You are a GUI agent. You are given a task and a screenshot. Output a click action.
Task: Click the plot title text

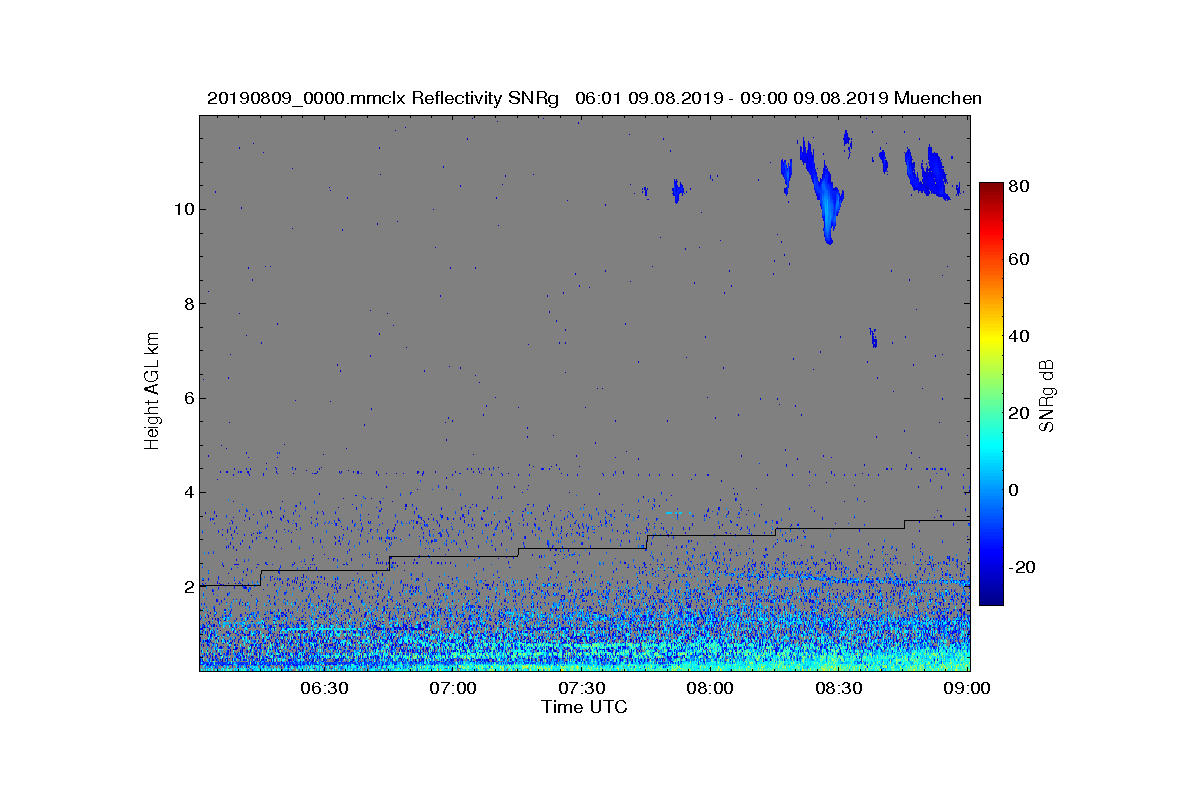pos(594,98)
